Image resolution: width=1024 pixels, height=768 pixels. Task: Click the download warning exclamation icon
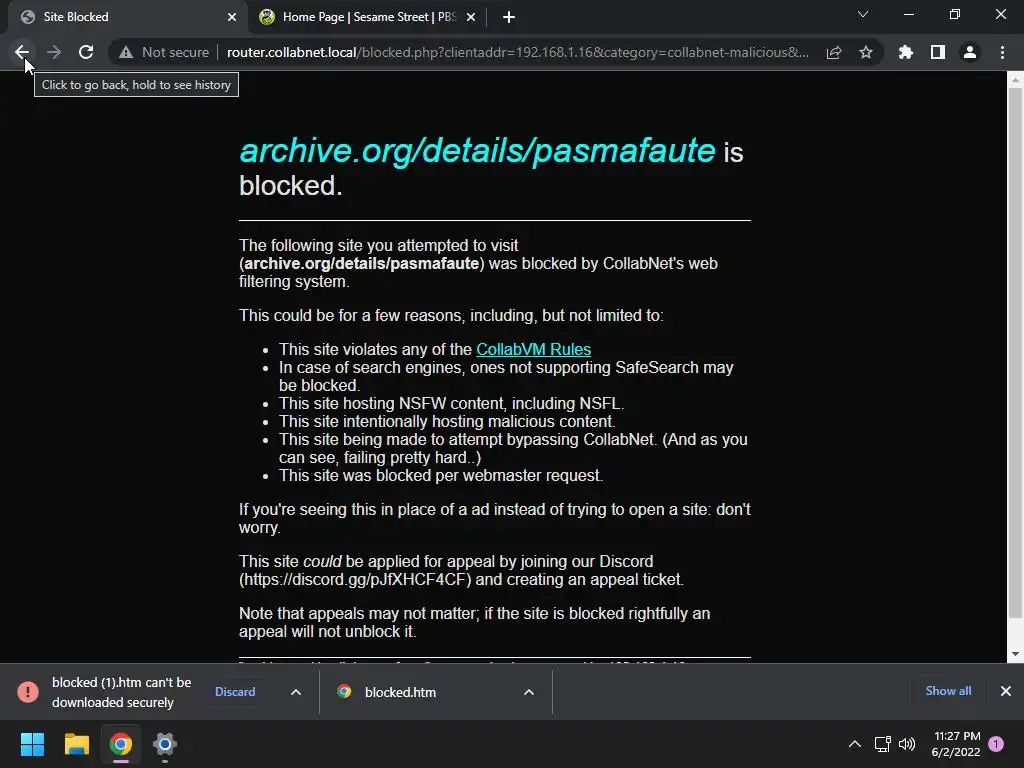[x=28, y=692]
